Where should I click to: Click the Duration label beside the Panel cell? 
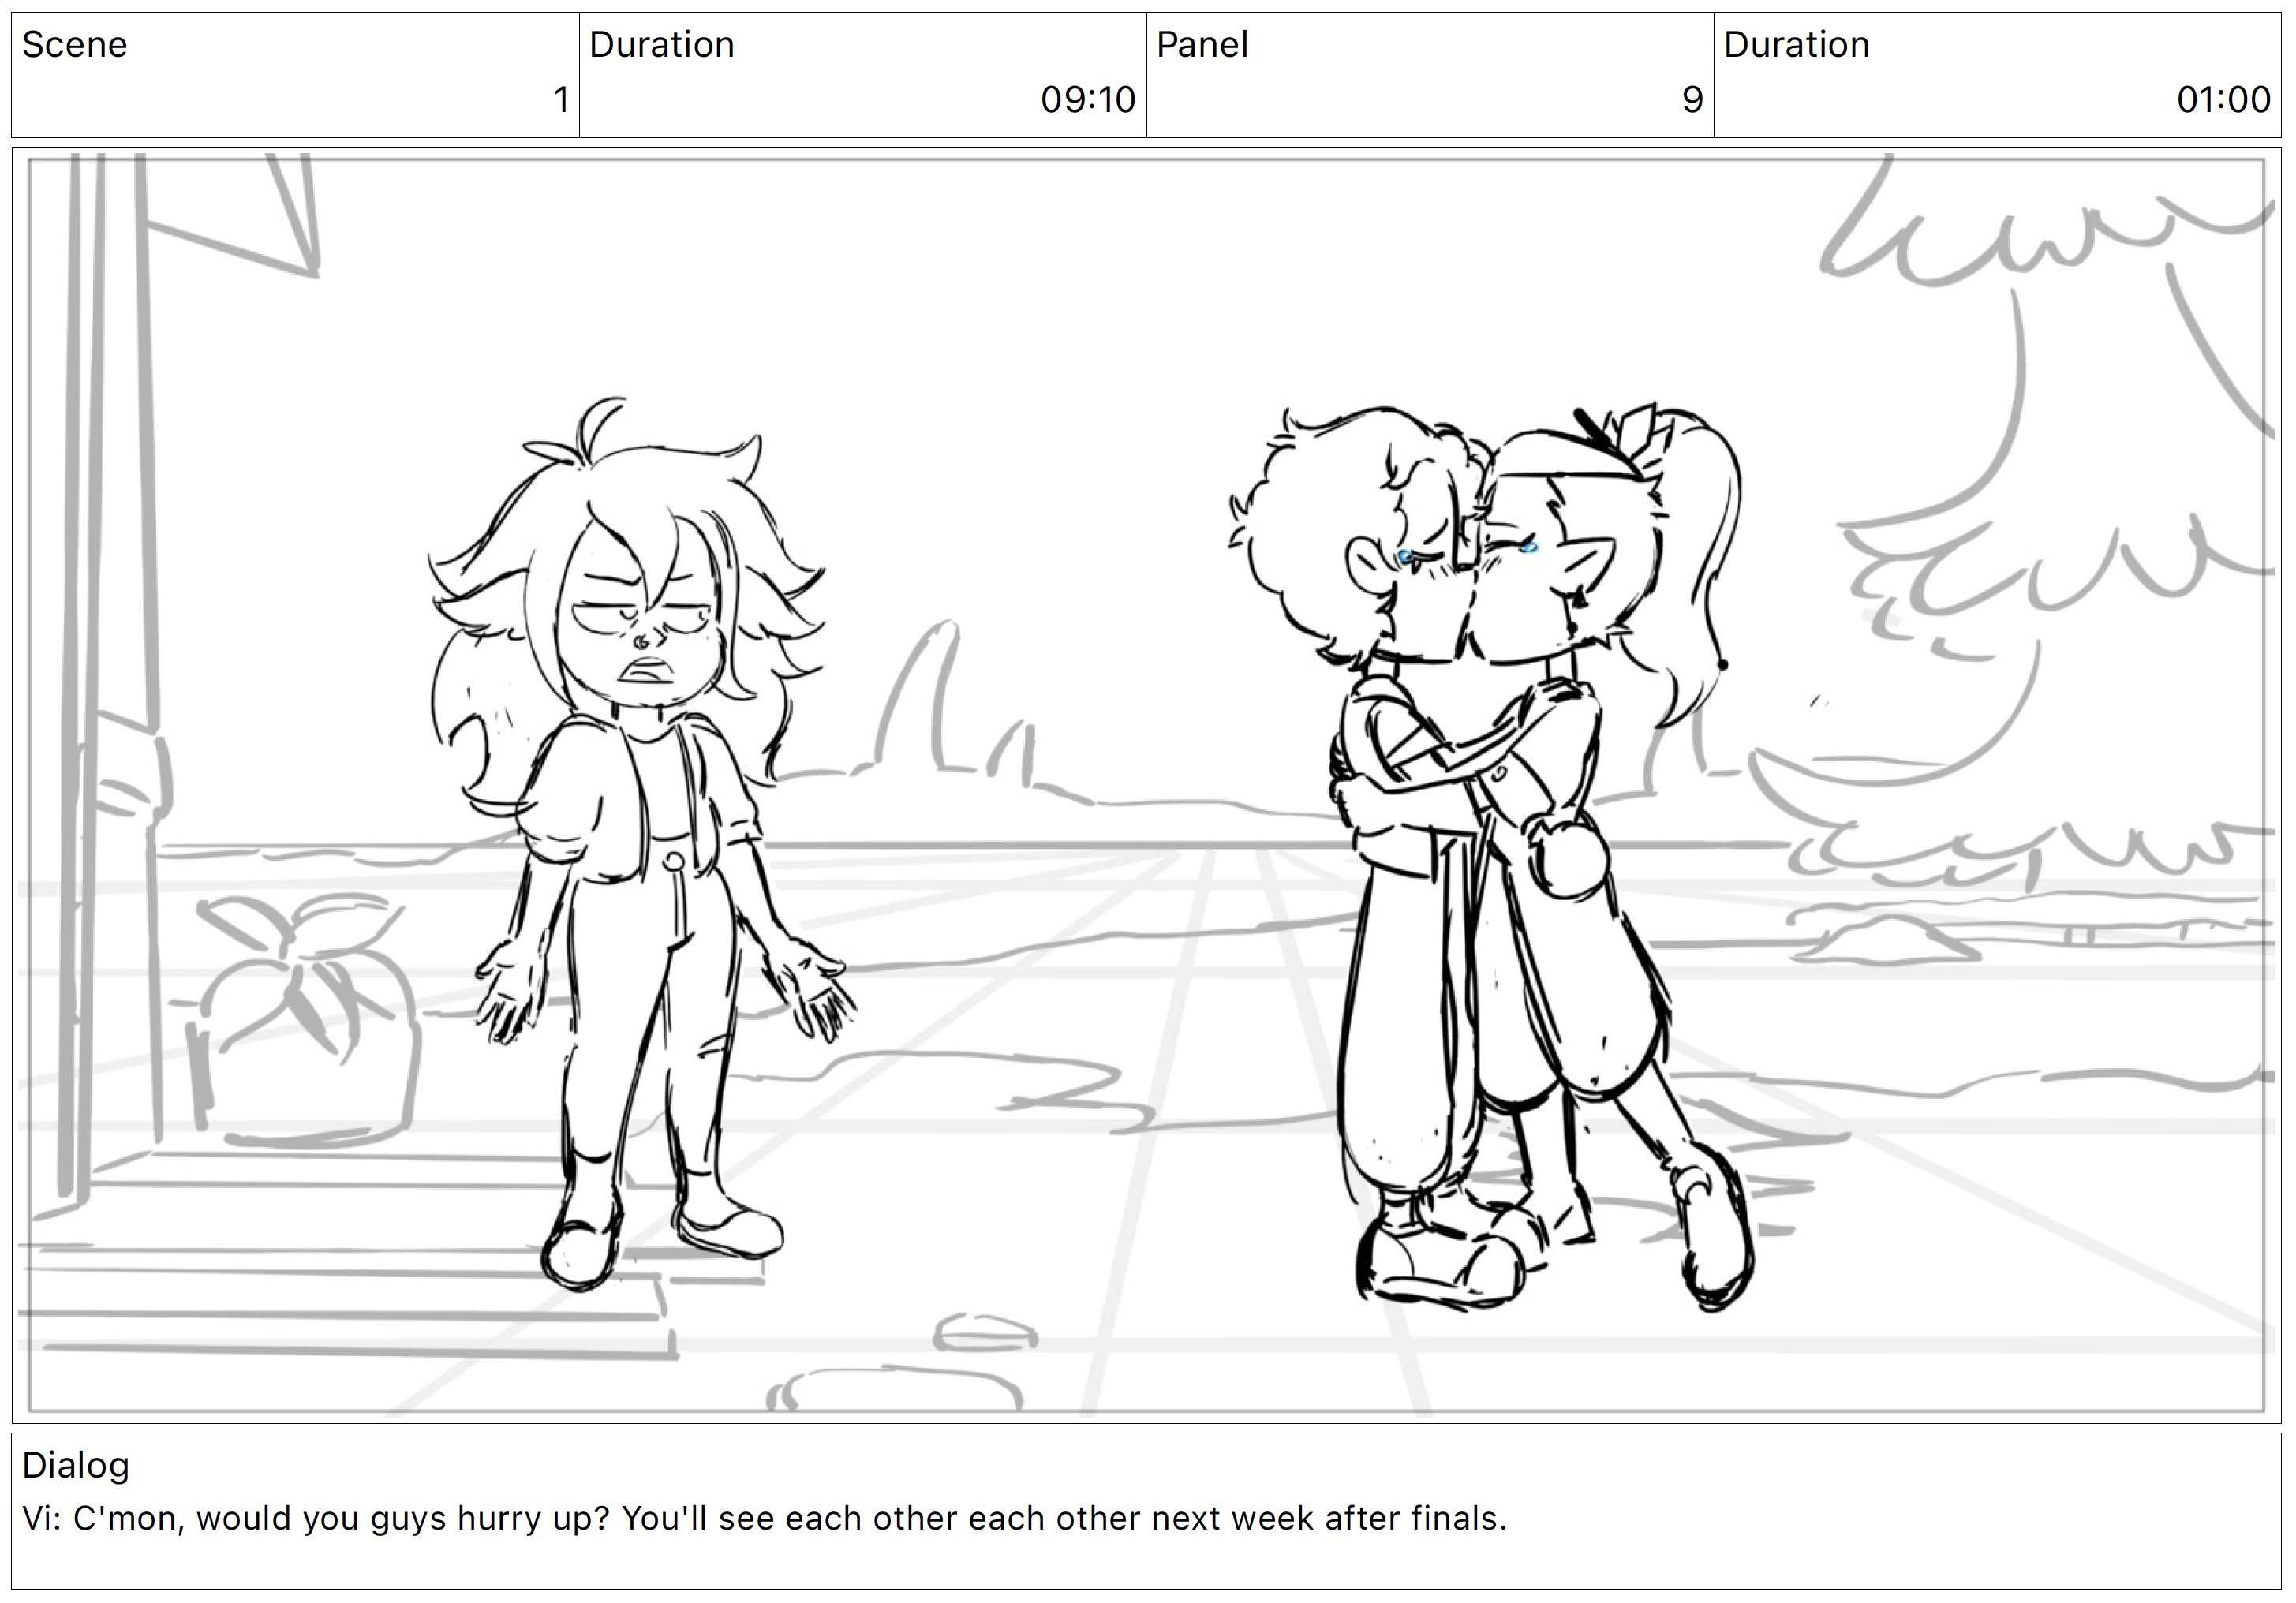(1797, 45)
